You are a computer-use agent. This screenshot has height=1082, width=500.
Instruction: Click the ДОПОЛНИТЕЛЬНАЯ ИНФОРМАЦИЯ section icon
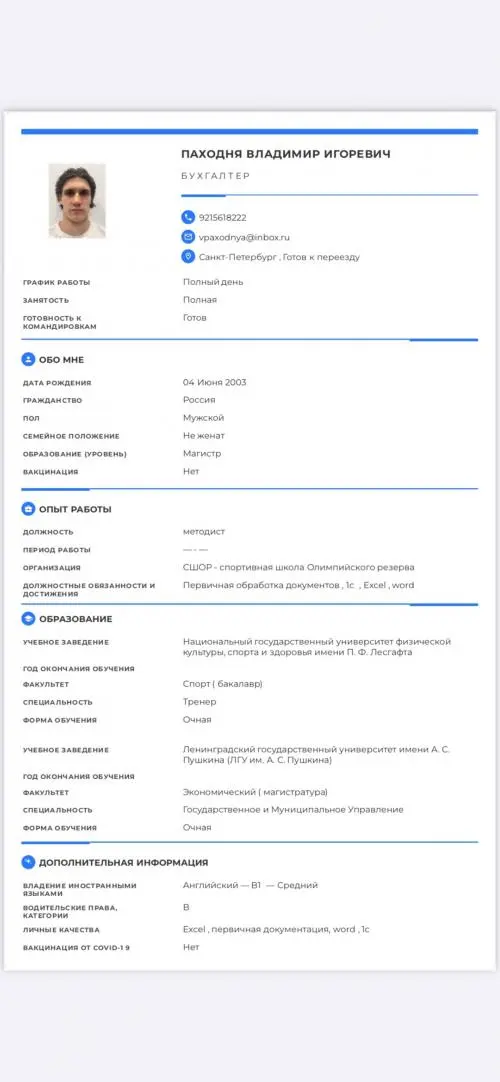[x=28, y=863]
